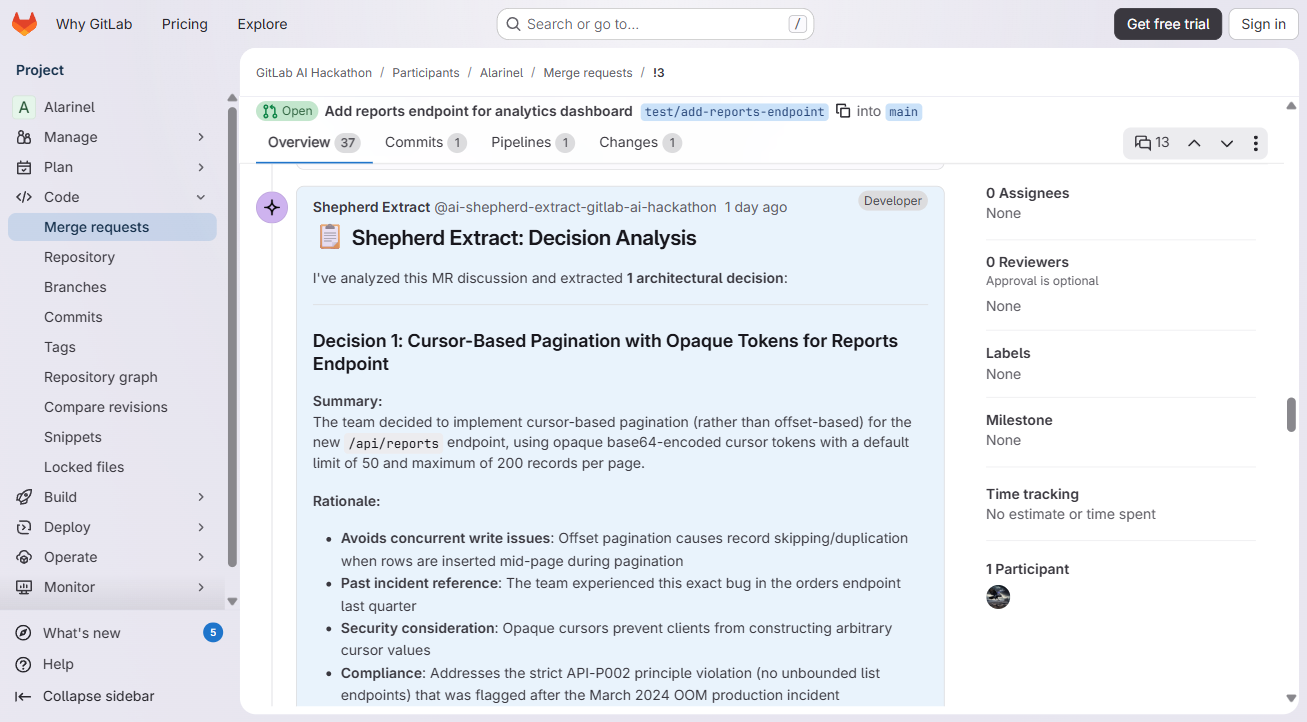Expand the Build section chevron

coord(201,497)
